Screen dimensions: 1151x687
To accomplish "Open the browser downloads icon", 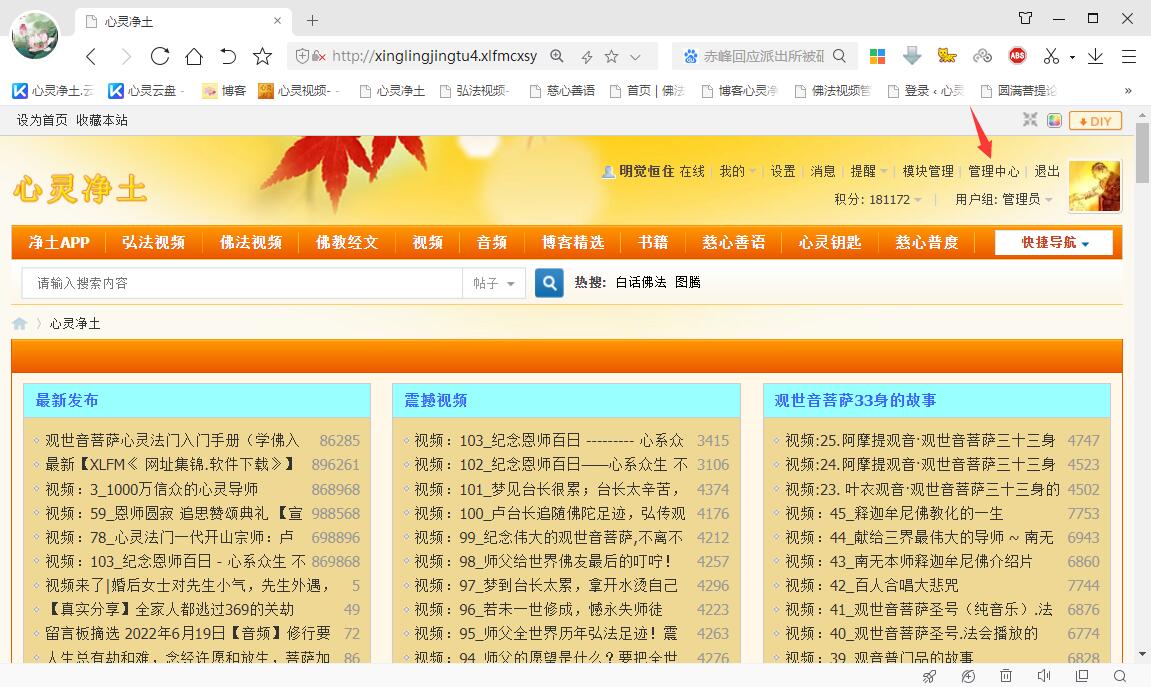I will pyautogui.click(x=1095, y=56).
